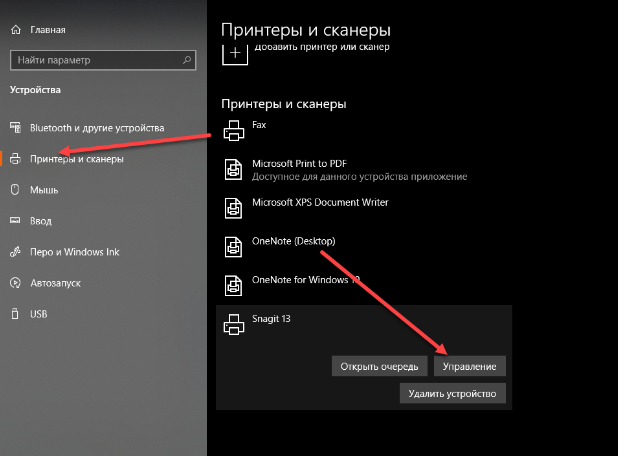Click the pen icon for Windows Ink

[x=15, y=251]
